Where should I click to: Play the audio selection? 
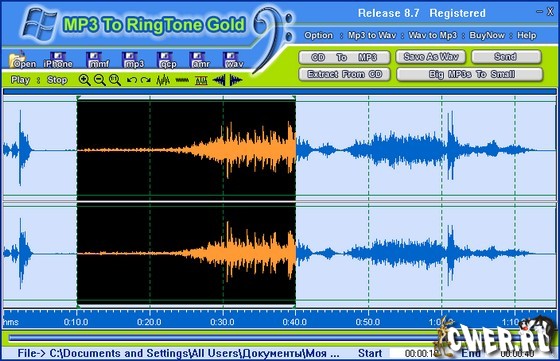click(20, 80)
